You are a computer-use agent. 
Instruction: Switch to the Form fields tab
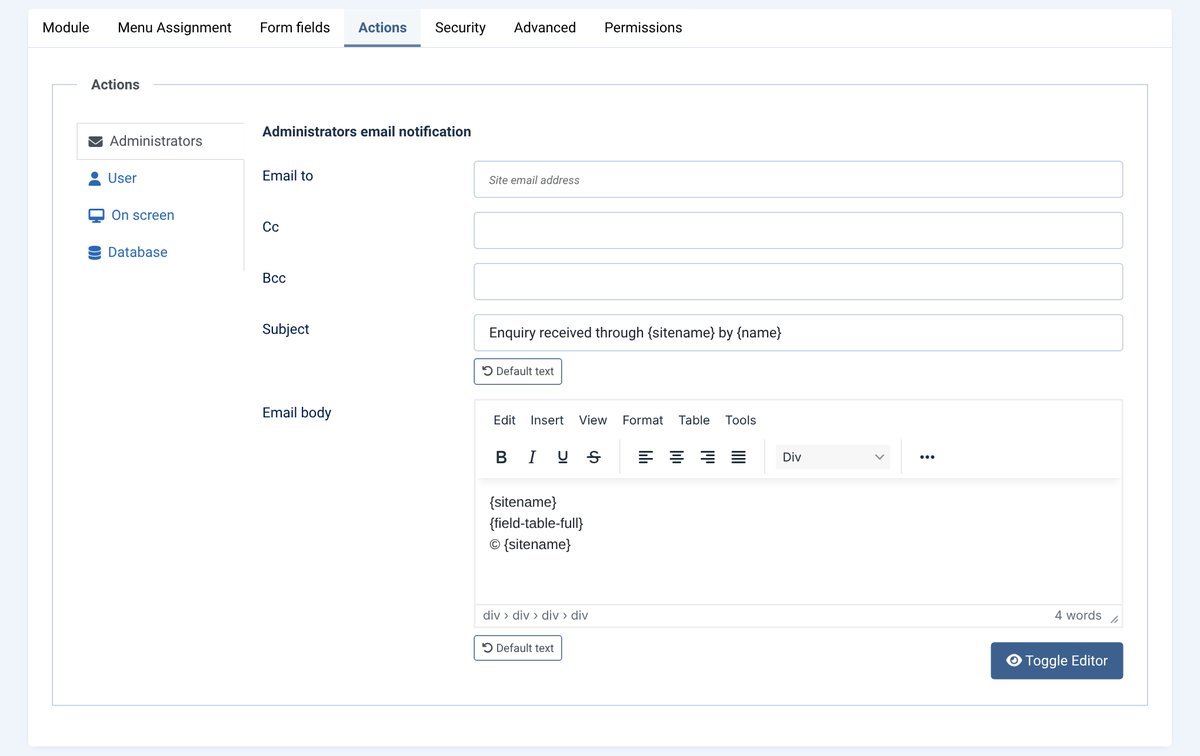(295, 28)
